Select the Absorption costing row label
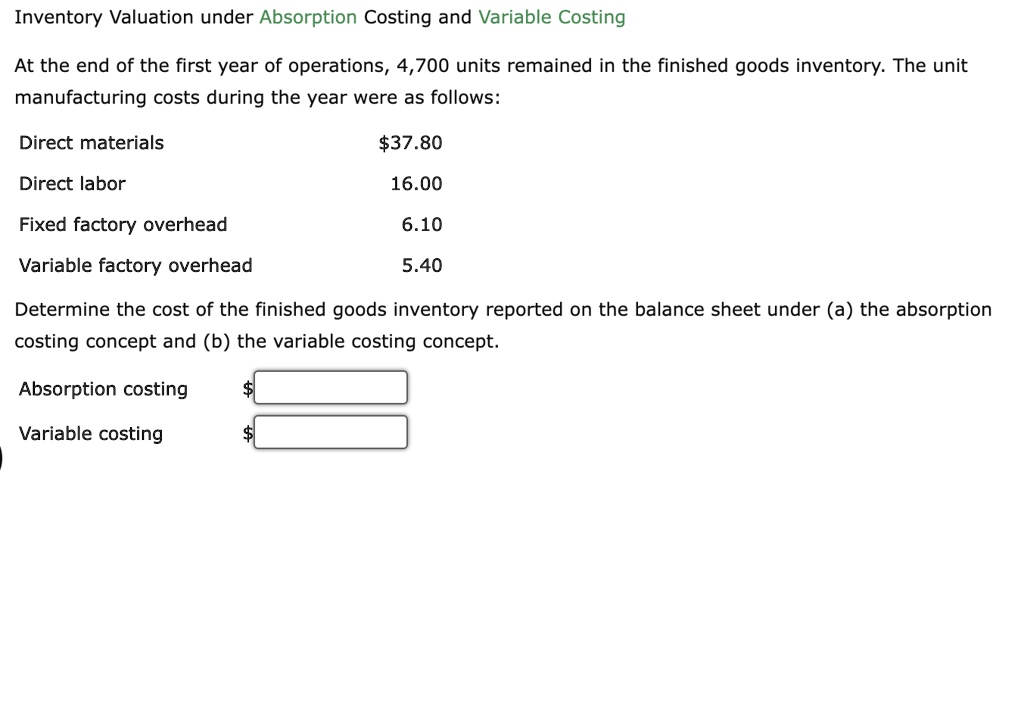1024x721 pixels. coord(103,389)
